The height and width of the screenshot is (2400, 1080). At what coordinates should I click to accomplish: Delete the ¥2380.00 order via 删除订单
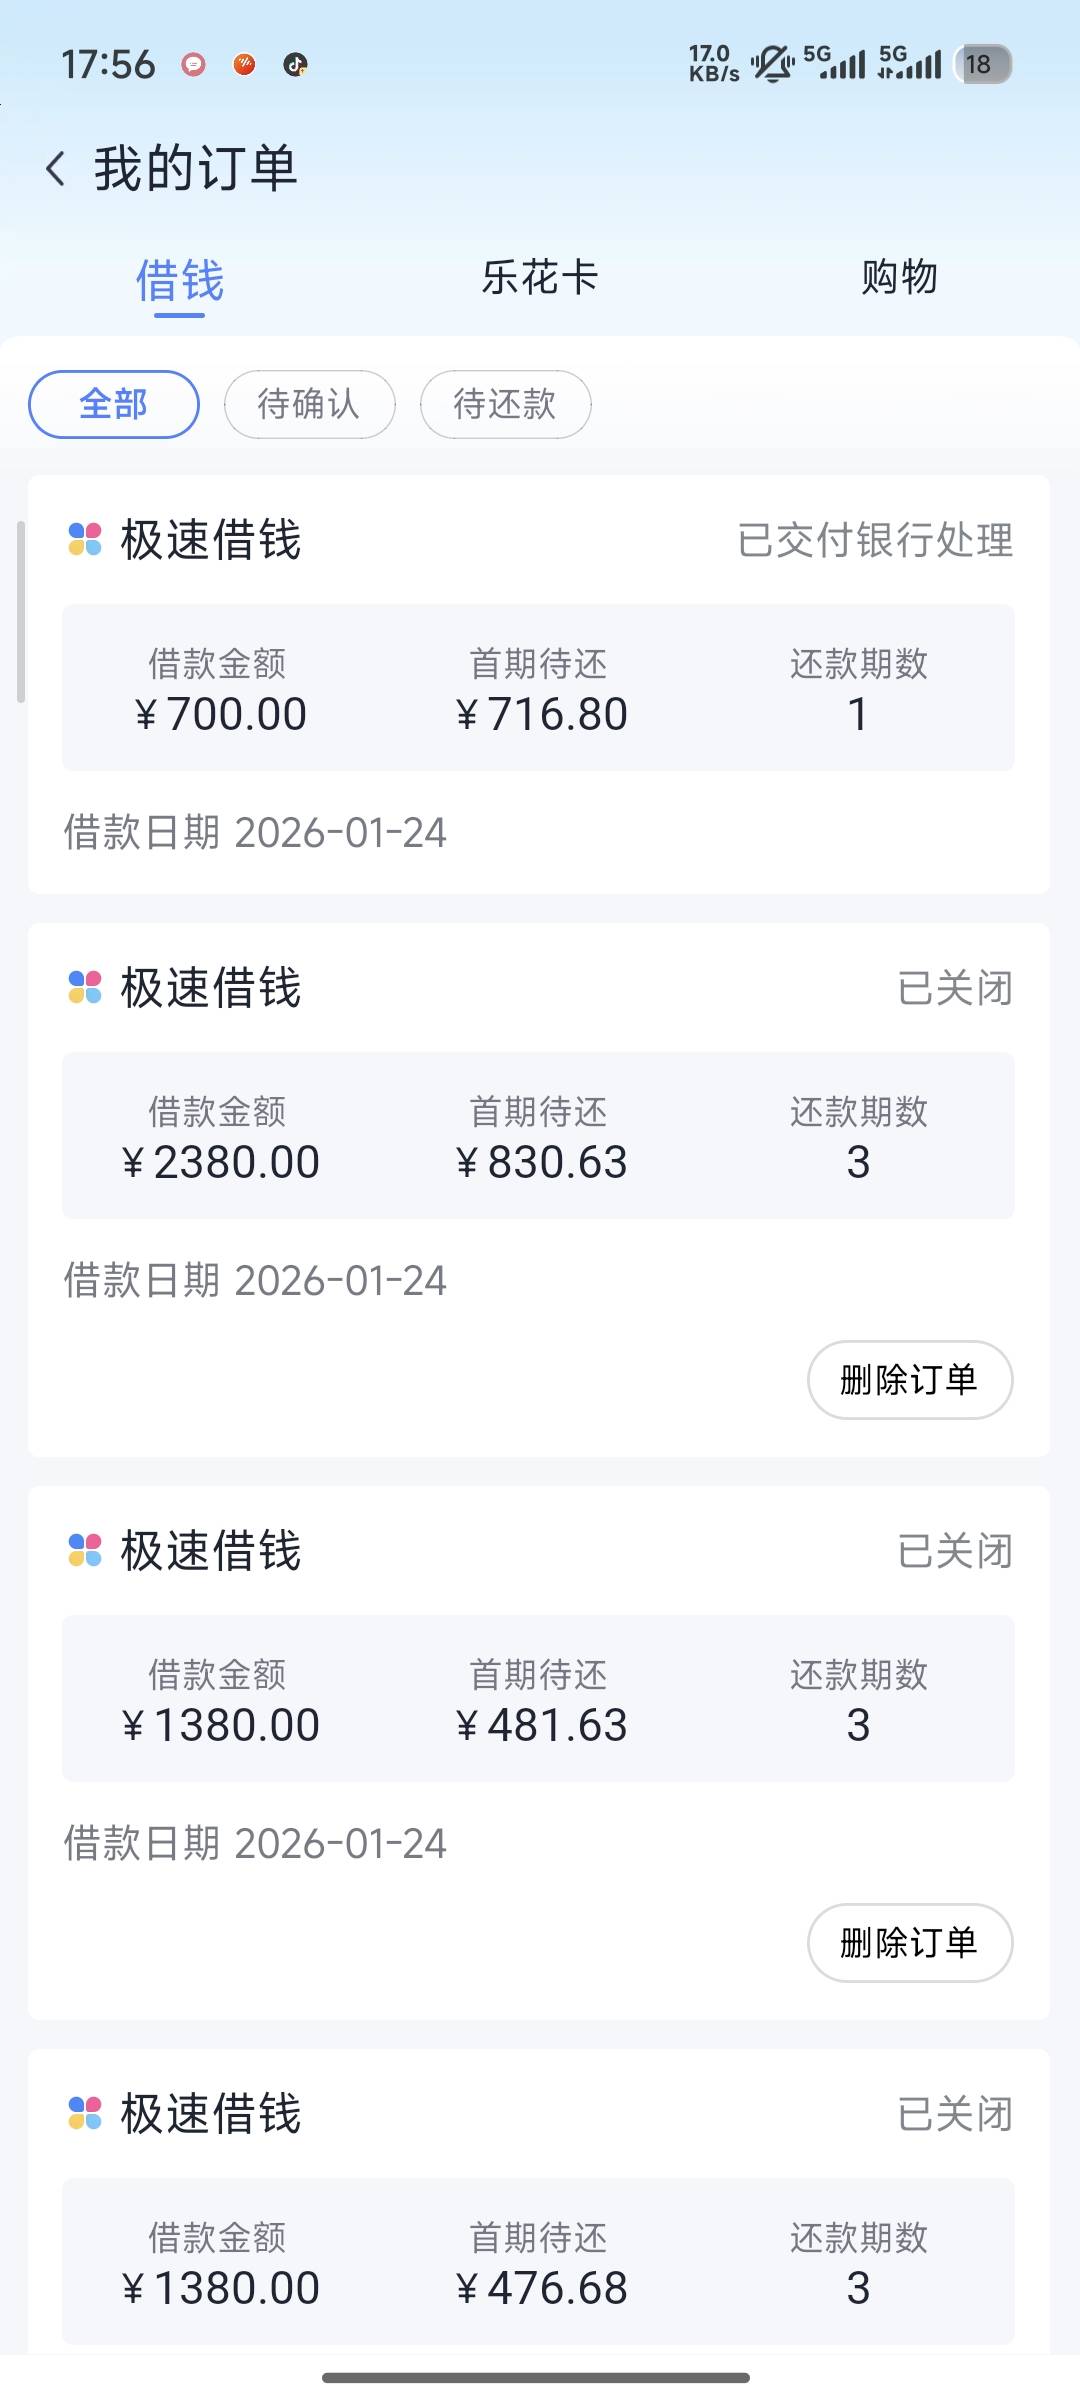[x=909, y=1380]
